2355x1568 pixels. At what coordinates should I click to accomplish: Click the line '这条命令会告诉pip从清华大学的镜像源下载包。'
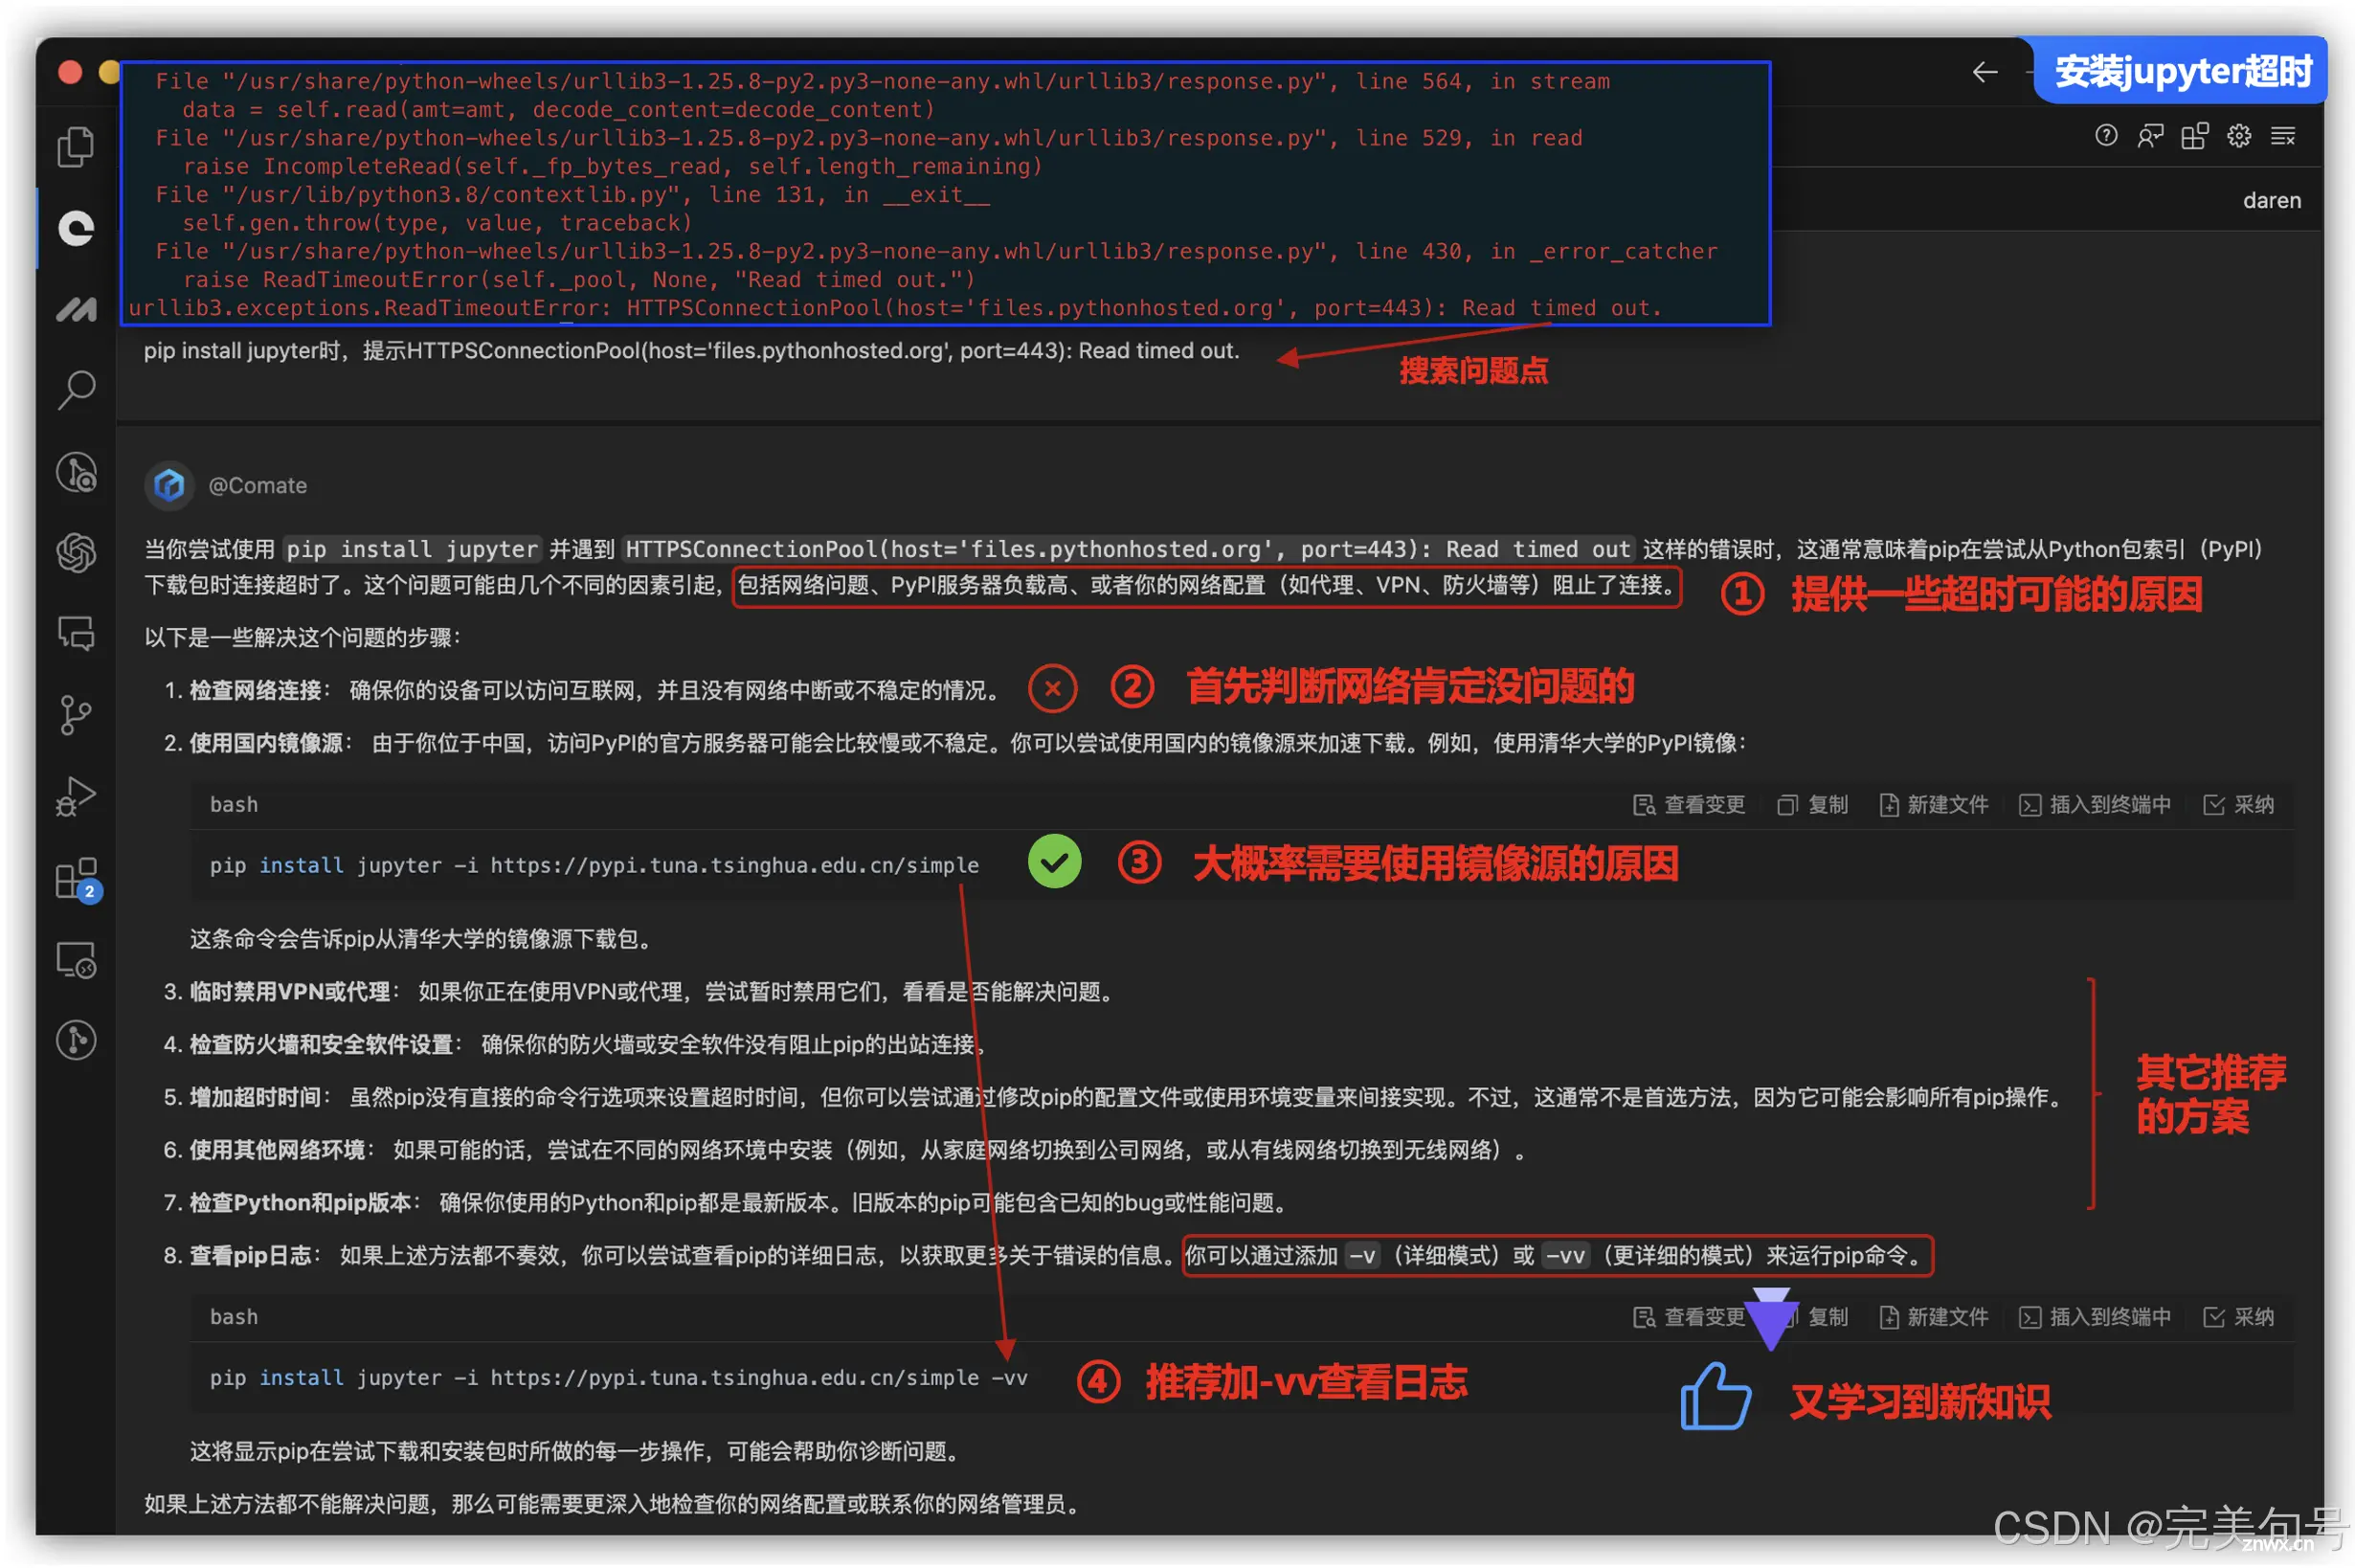coord(423,938)
